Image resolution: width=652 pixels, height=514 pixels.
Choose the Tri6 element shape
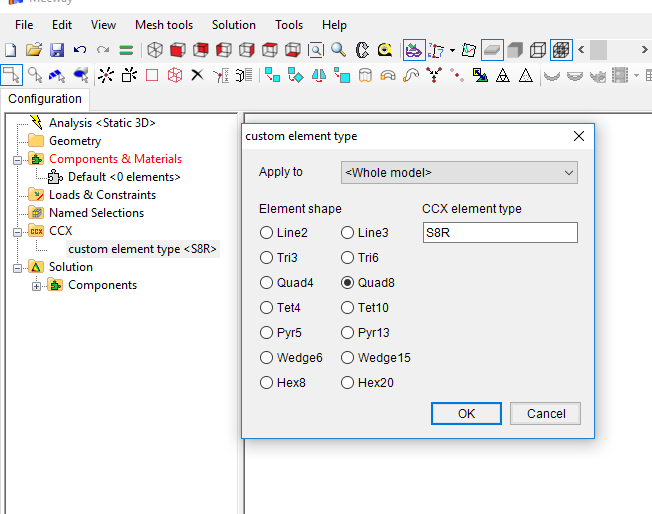360,258
